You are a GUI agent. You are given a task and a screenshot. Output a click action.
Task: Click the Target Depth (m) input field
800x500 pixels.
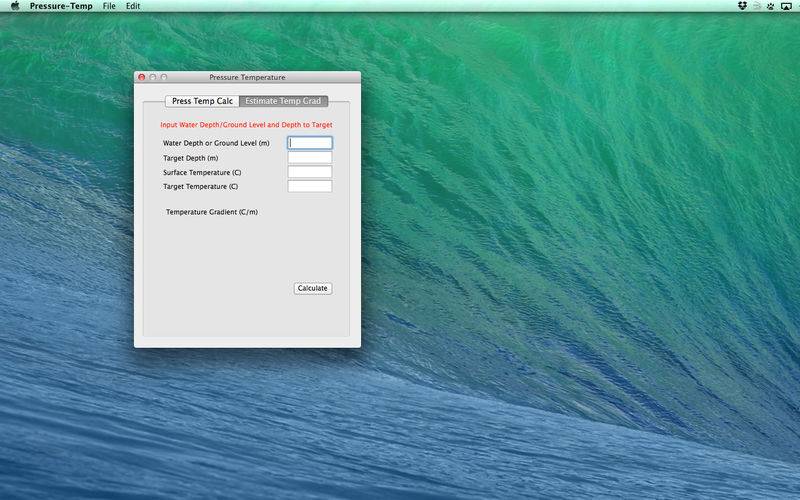coord(310,158)
